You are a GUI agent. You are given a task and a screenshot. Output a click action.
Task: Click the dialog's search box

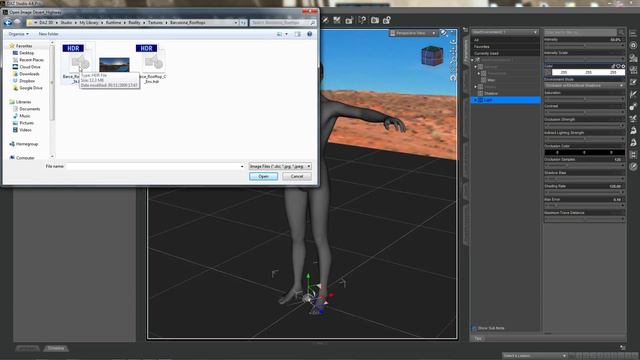coord(283,22)
